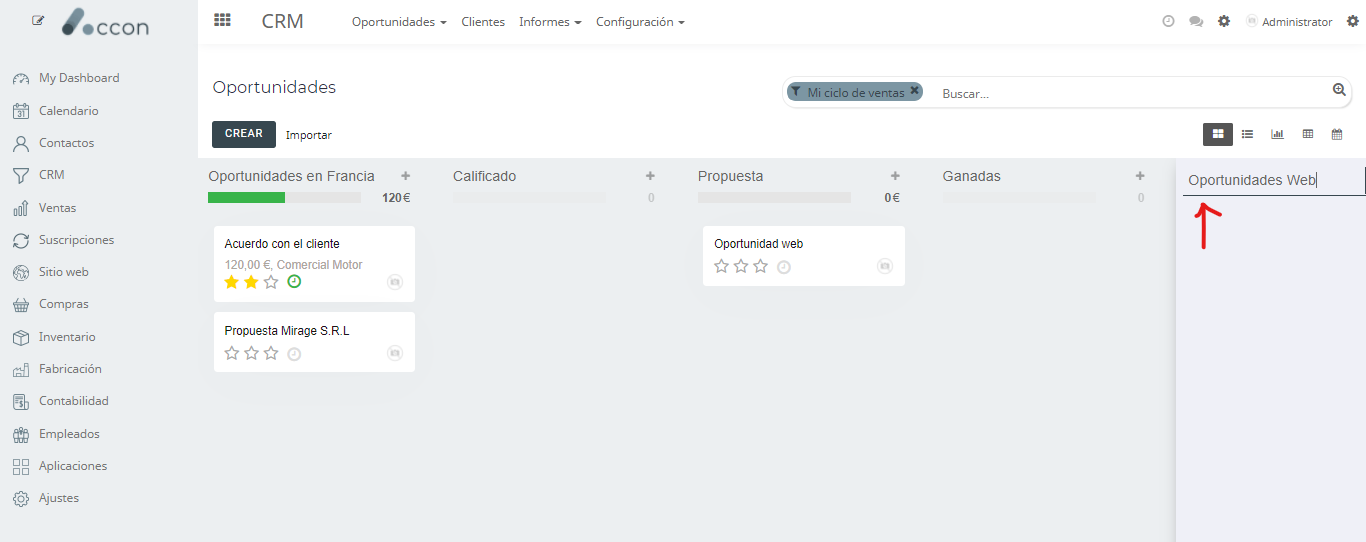Screen dimensions: 1366x542
Task: Remove the Mi ciclo de ventas filter
Action: (914, 90)
